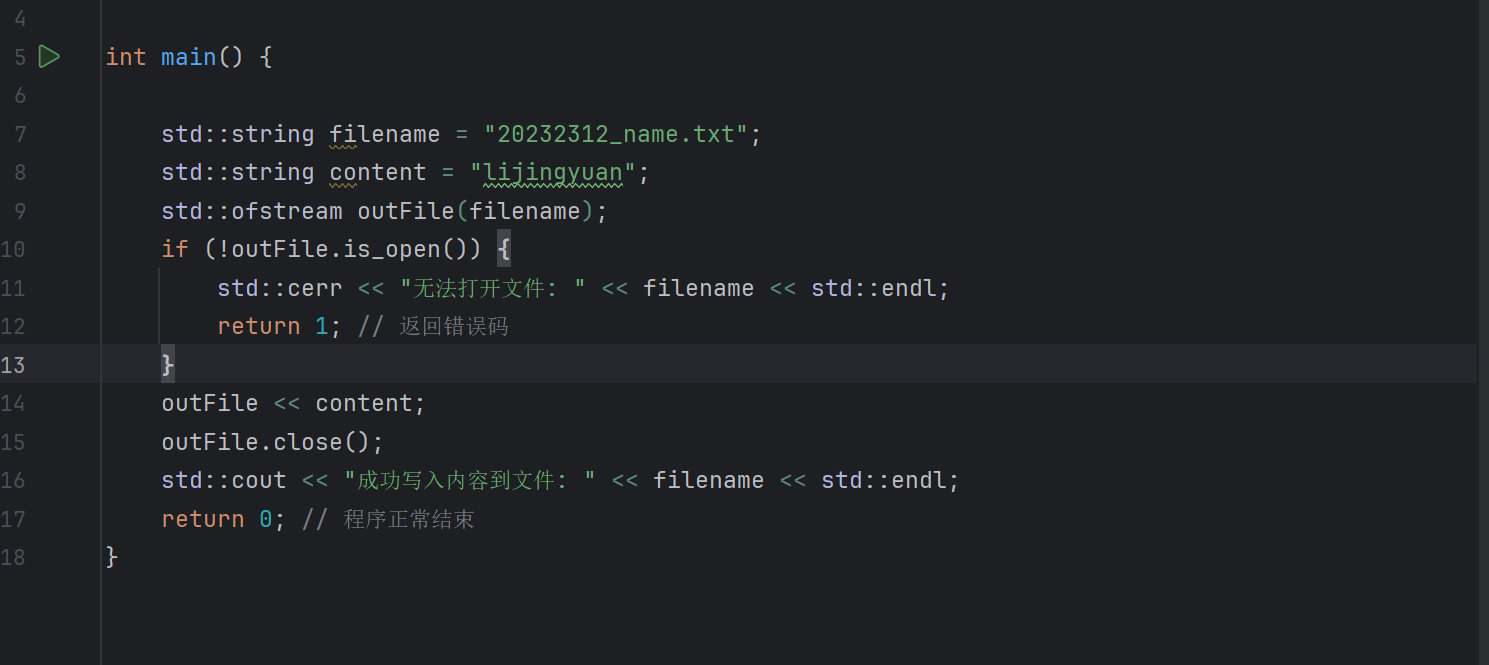
Task: Click the editor's vertical scrollbar stripe
Action: pyautogui.click(x=1483, y=332)
